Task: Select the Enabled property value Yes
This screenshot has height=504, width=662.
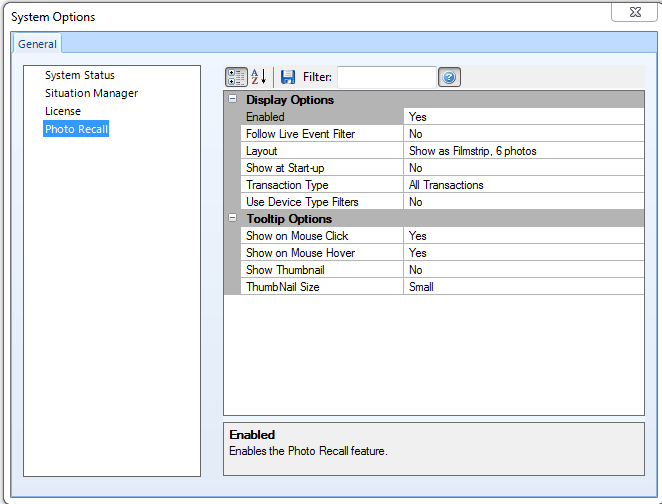Action: tap(523, 117)
